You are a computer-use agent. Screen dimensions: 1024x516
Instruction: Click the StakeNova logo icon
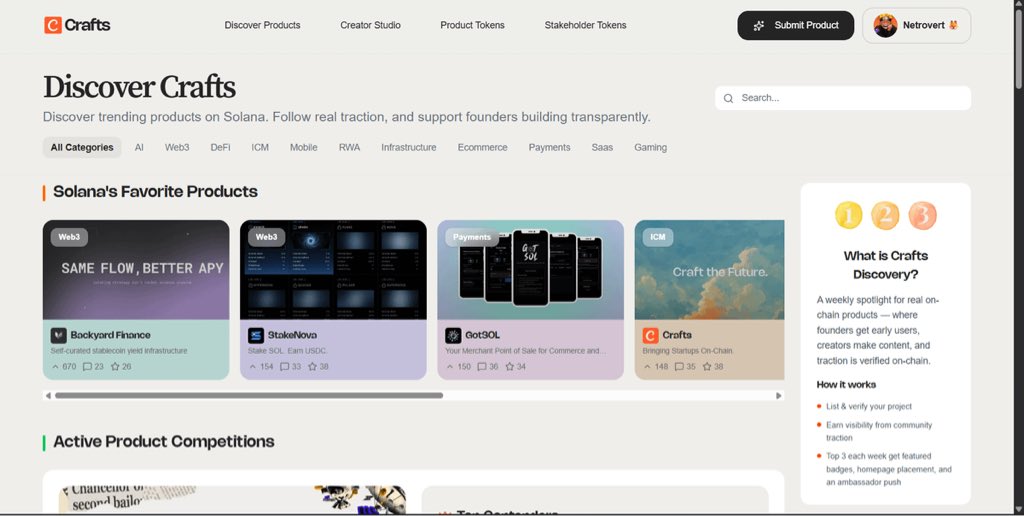[256, 335]
